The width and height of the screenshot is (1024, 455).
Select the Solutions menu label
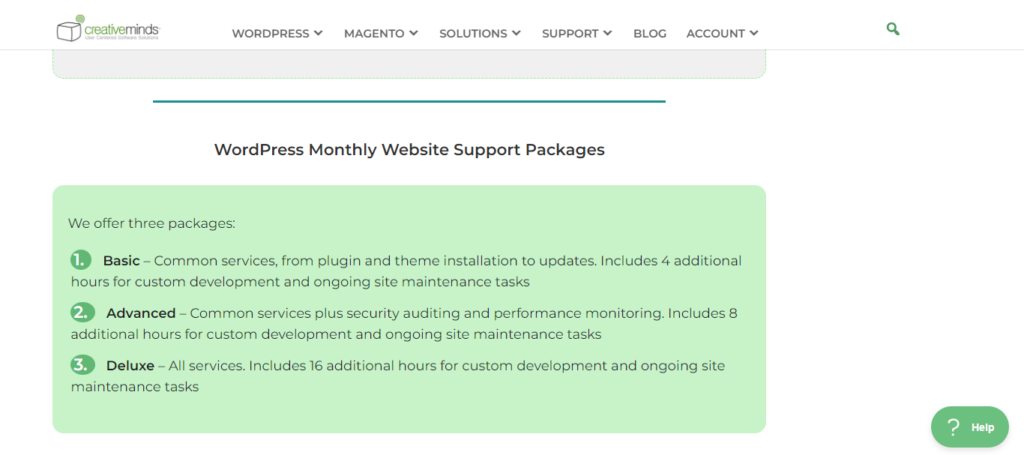(x=473, y=33)
